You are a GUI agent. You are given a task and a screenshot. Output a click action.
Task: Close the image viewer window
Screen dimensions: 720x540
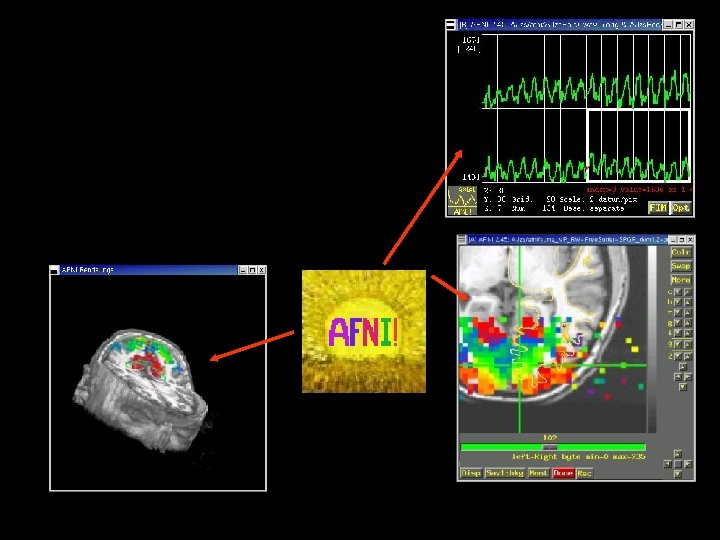691,240
